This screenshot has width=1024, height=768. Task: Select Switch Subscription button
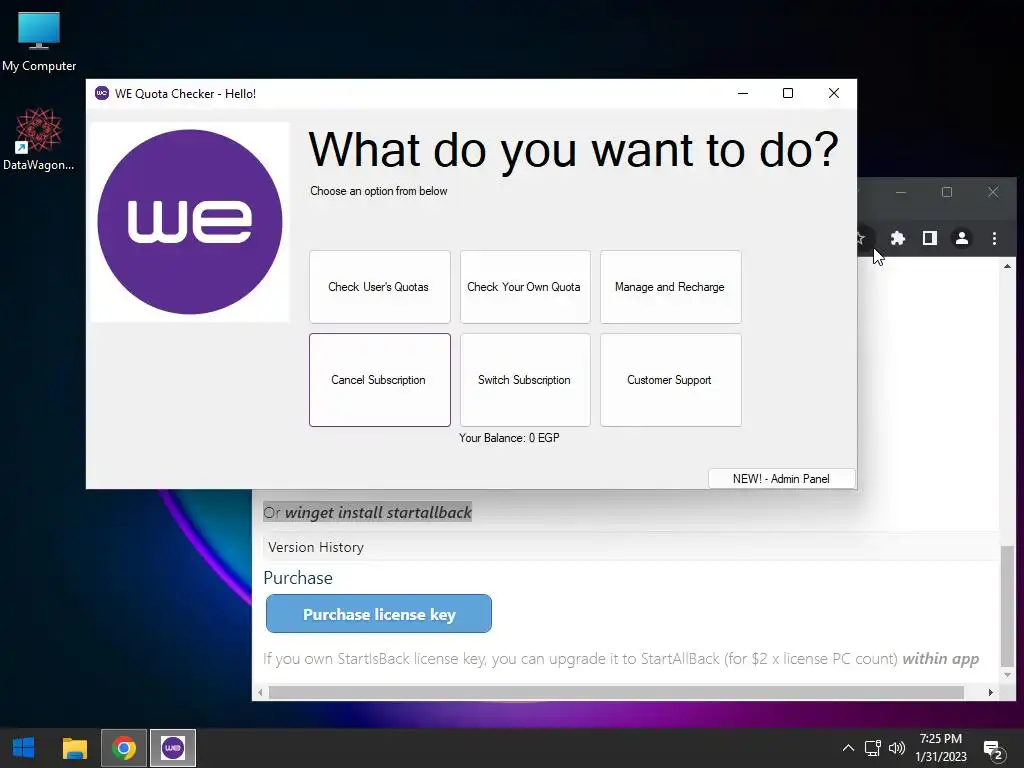point(525,380)
